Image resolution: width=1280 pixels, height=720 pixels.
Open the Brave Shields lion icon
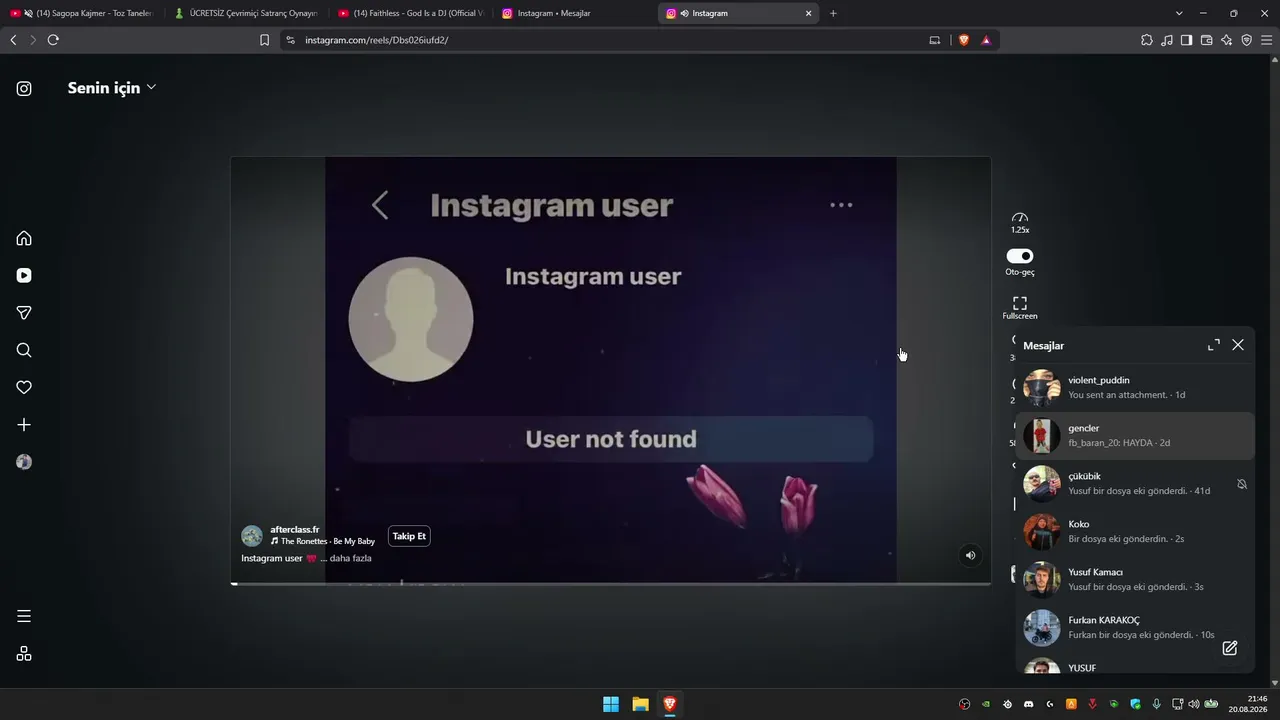coord(964,40)
